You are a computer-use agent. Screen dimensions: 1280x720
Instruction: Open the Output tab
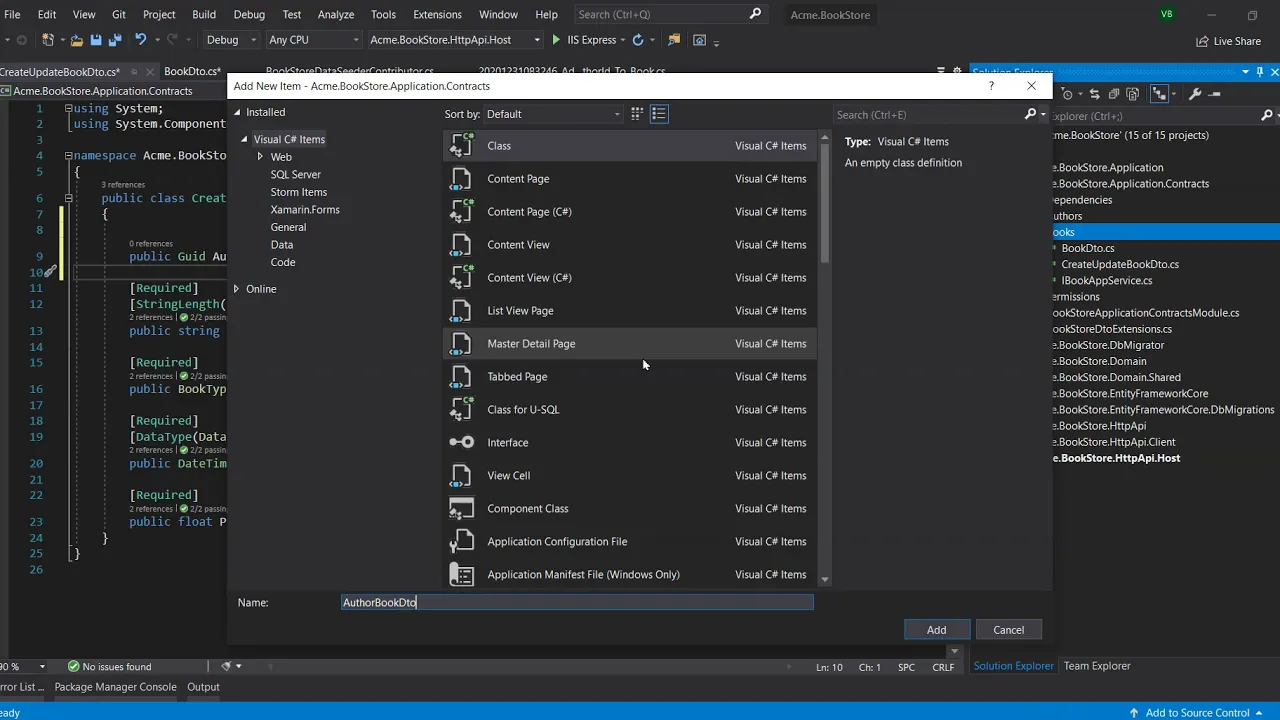click(203, 687)
